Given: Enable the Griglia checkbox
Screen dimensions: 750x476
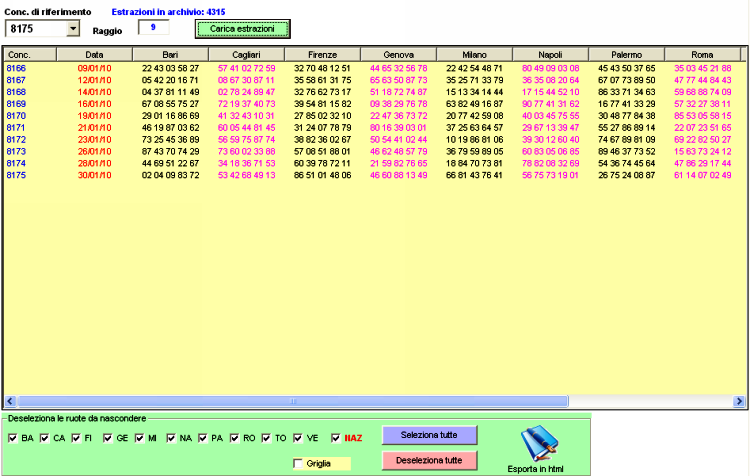Looking at the screenshot, I should [x=297, y=463].
